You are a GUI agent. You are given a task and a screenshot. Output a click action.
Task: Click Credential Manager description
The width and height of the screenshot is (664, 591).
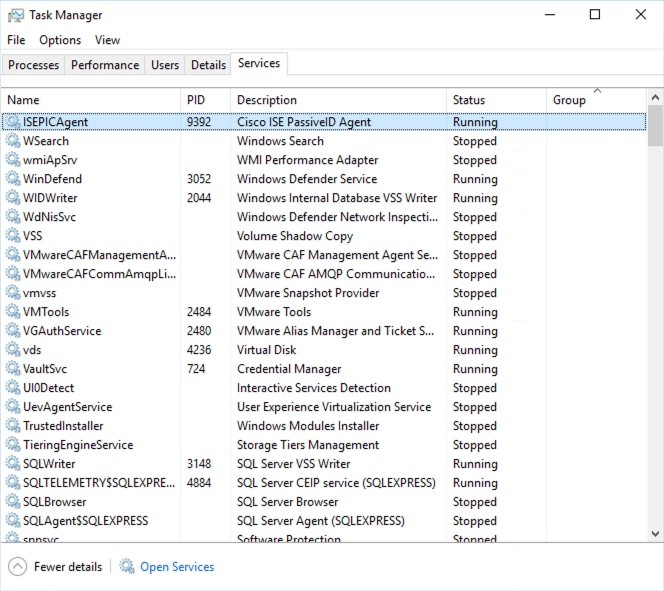tap(289, 369)
